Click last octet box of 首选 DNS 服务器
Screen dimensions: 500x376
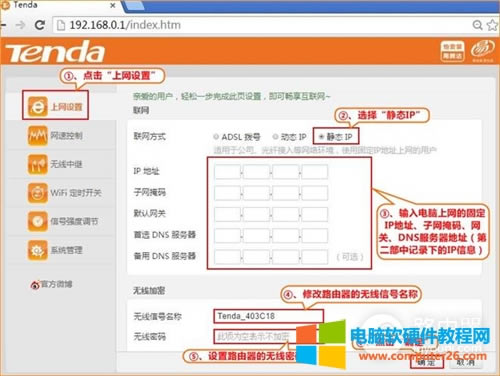[315, 236]
